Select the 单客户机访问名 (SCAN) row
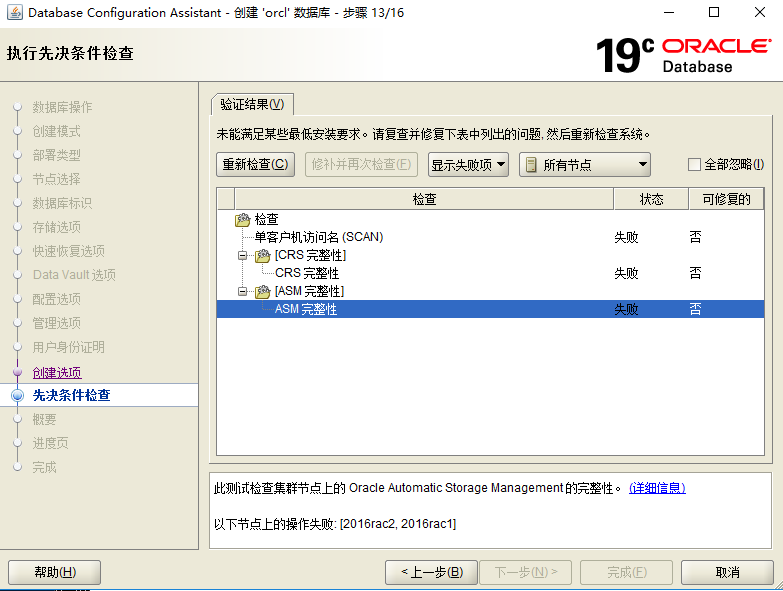 [318, 238]
